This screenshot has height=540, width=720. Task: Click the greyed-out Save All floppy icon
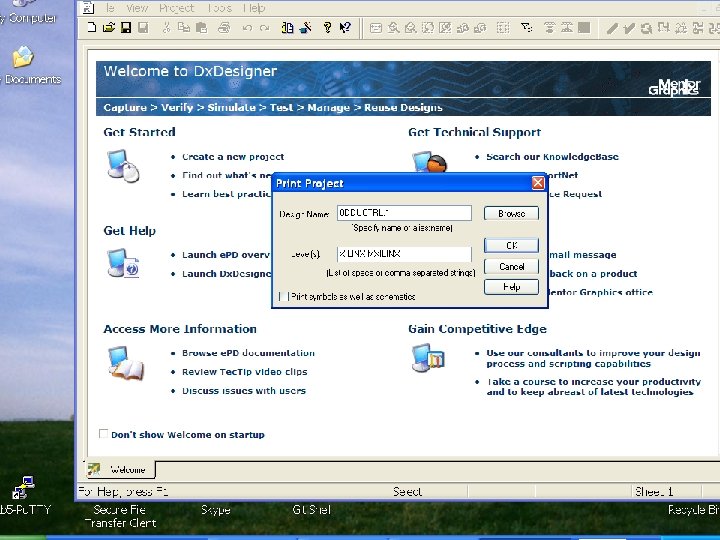tap(143, 28)
